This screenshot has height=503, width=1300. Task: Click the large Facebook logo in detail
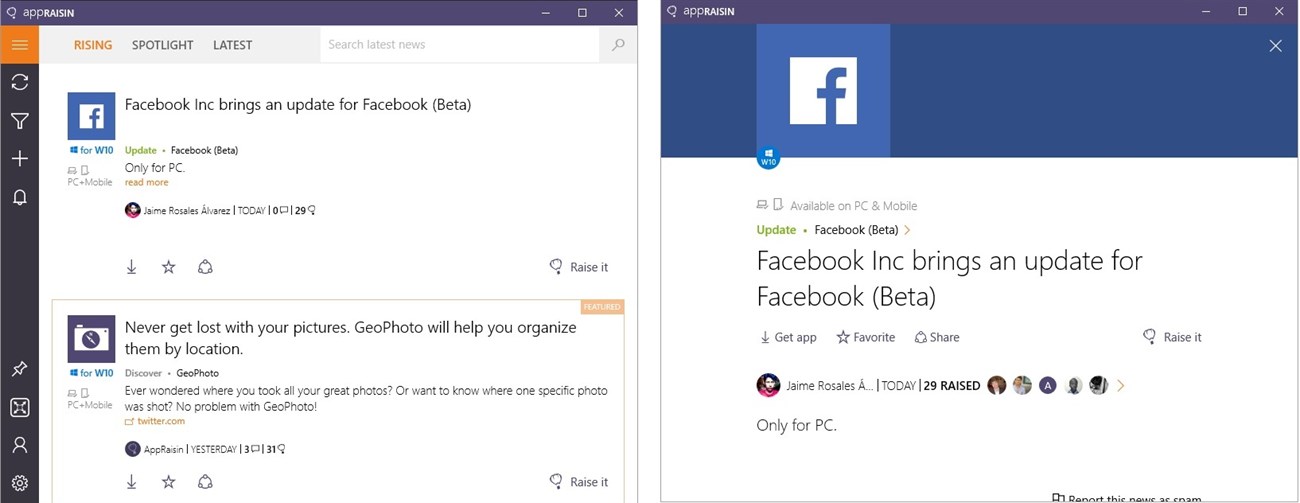point(823,90)
